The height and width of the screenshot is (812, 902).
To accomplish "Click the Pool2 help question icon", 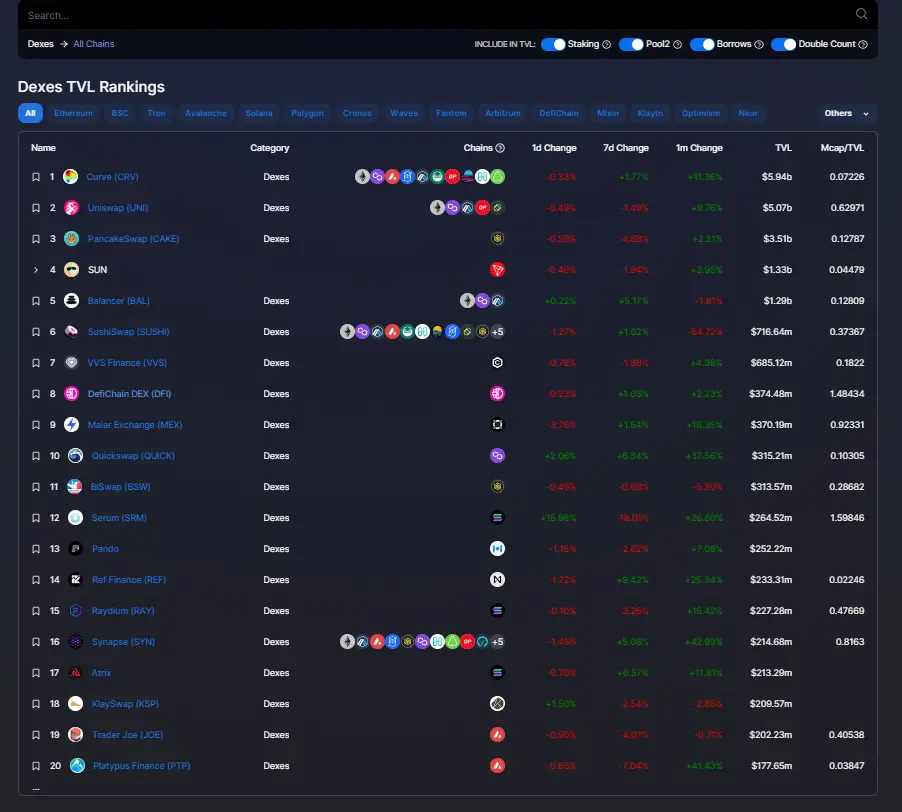I will 677,44.
